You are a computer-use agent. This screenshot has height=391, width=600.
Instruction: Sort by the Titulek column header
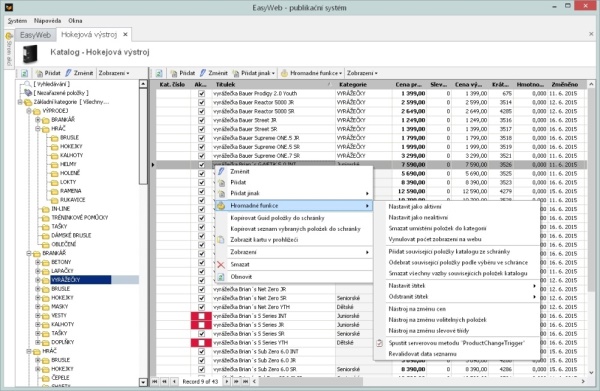click(273, 85)
